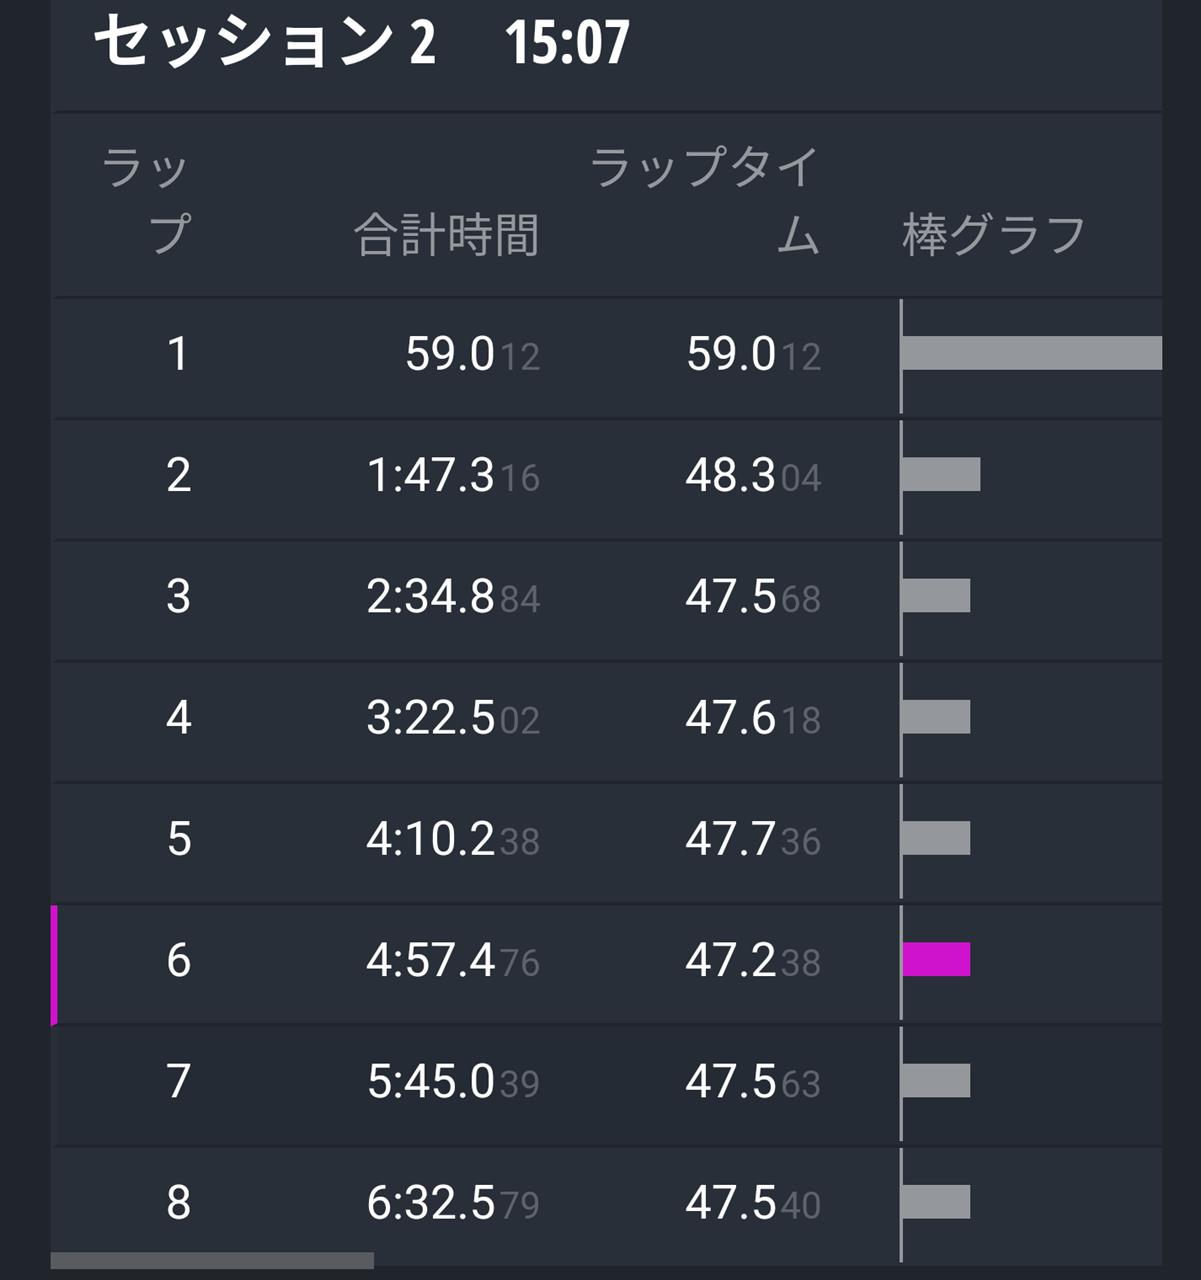Select lap 7 row showing 5:45.039 total
Viewport: 1201px width, 1280px height.
coord(607,1083)
